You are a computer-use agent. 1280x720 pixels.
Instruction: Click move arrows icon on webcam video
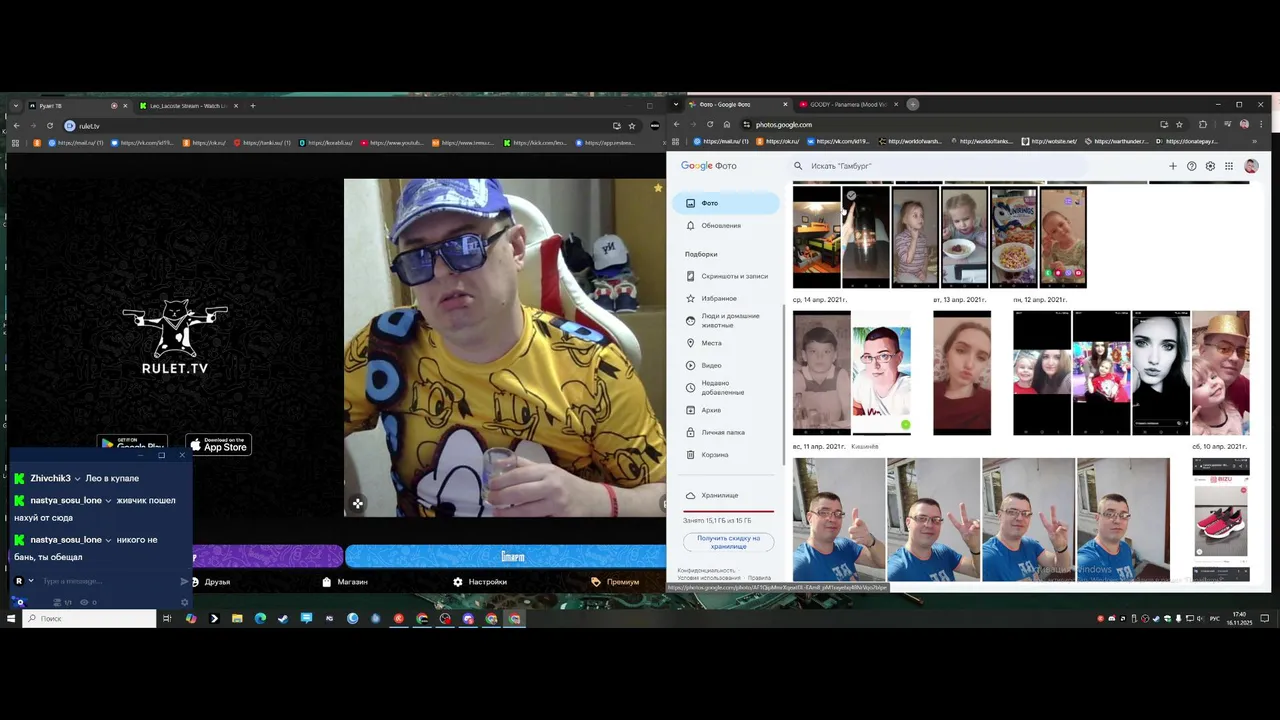358,504
